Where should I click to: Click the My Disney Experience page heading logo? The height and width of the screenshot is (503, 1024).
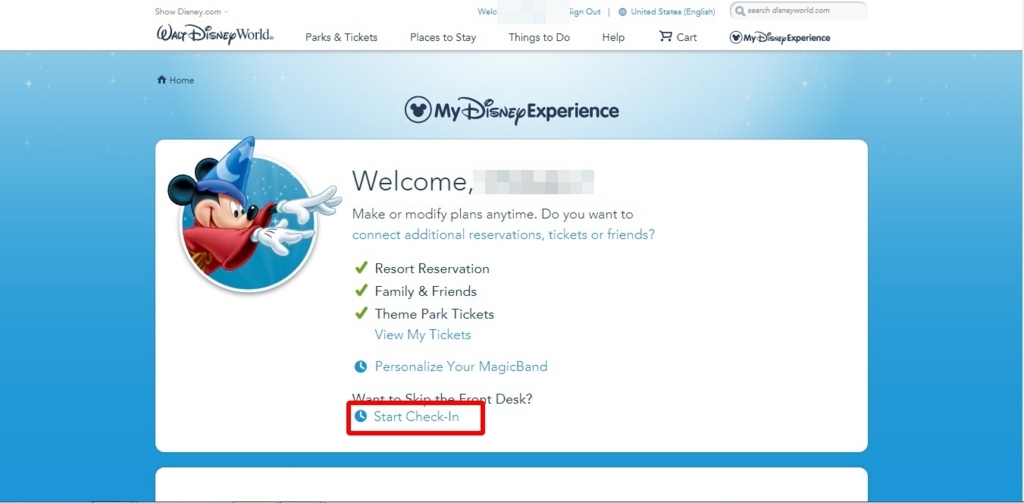coord(511,110)
